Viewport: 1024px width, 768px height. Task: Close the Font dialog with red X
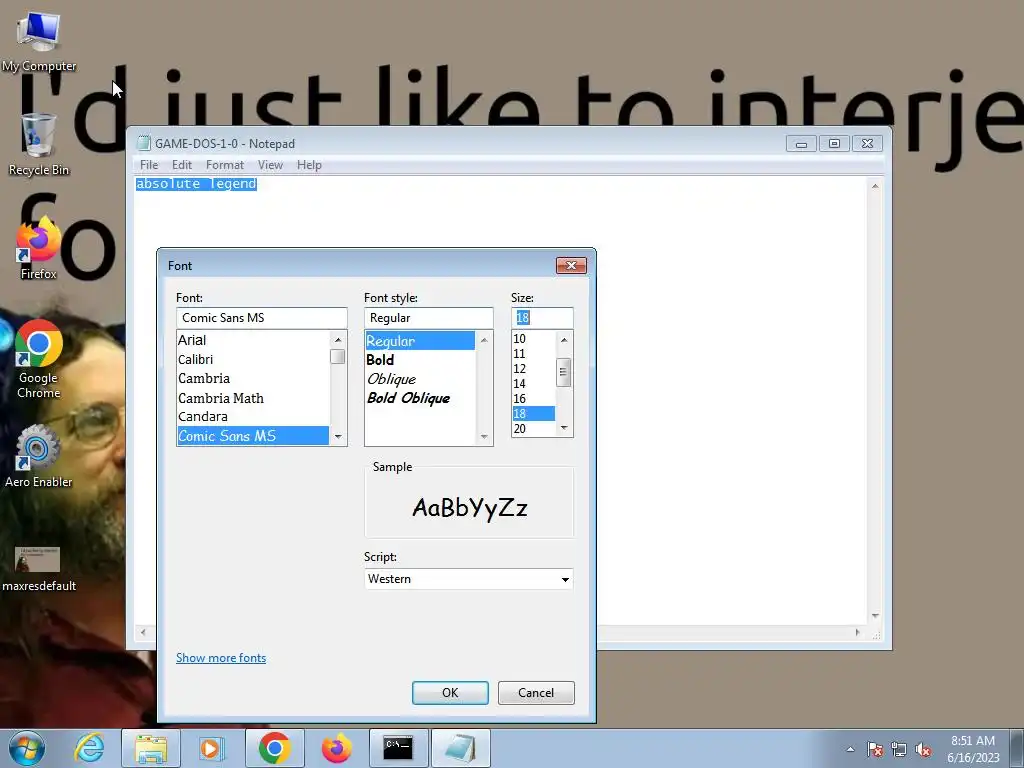[x=571, y=265]
